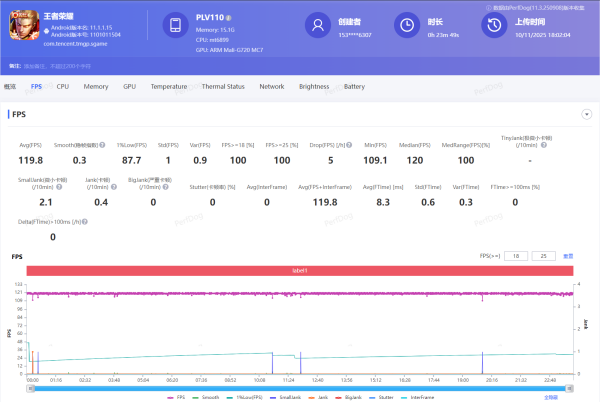Switch to the CPU tab
The image size is (600, 402).
[x=63, y=87]
